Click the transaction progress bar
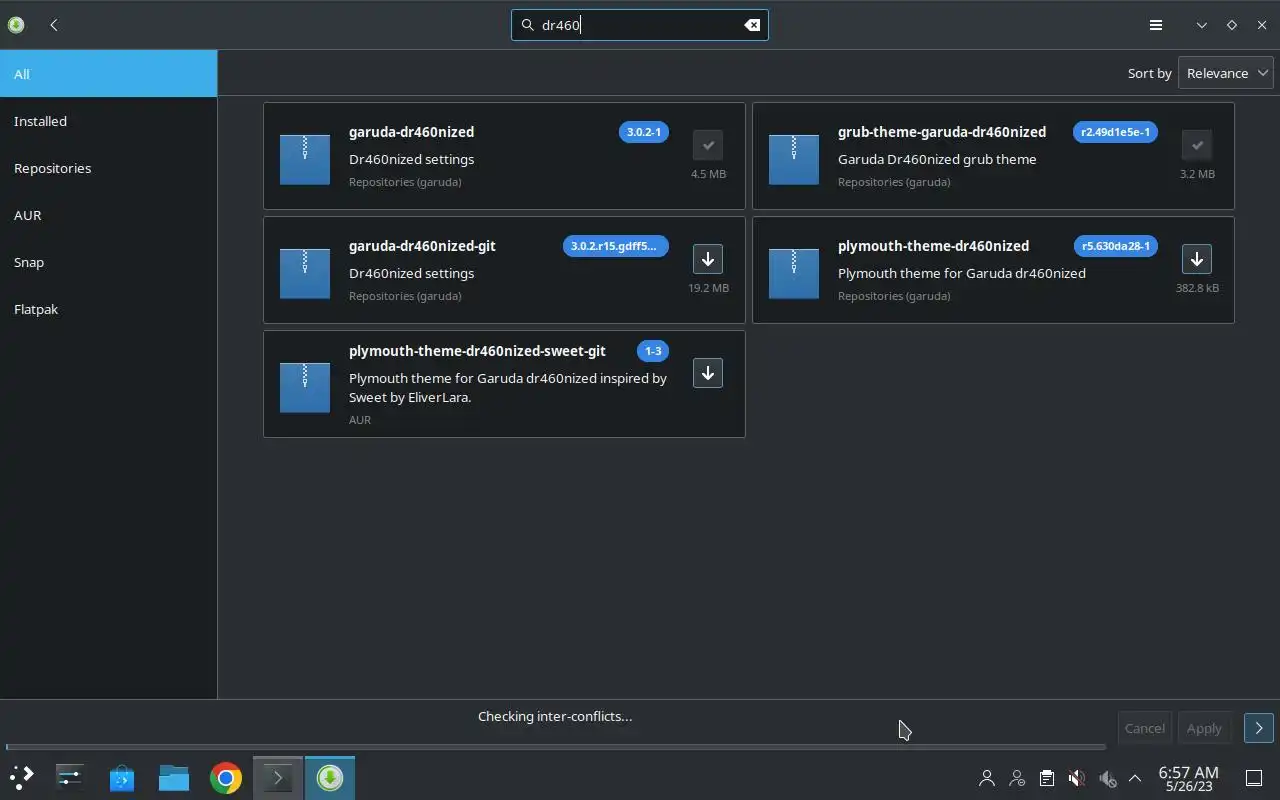Screen dimensions: 1280x800 pos(556,747)
